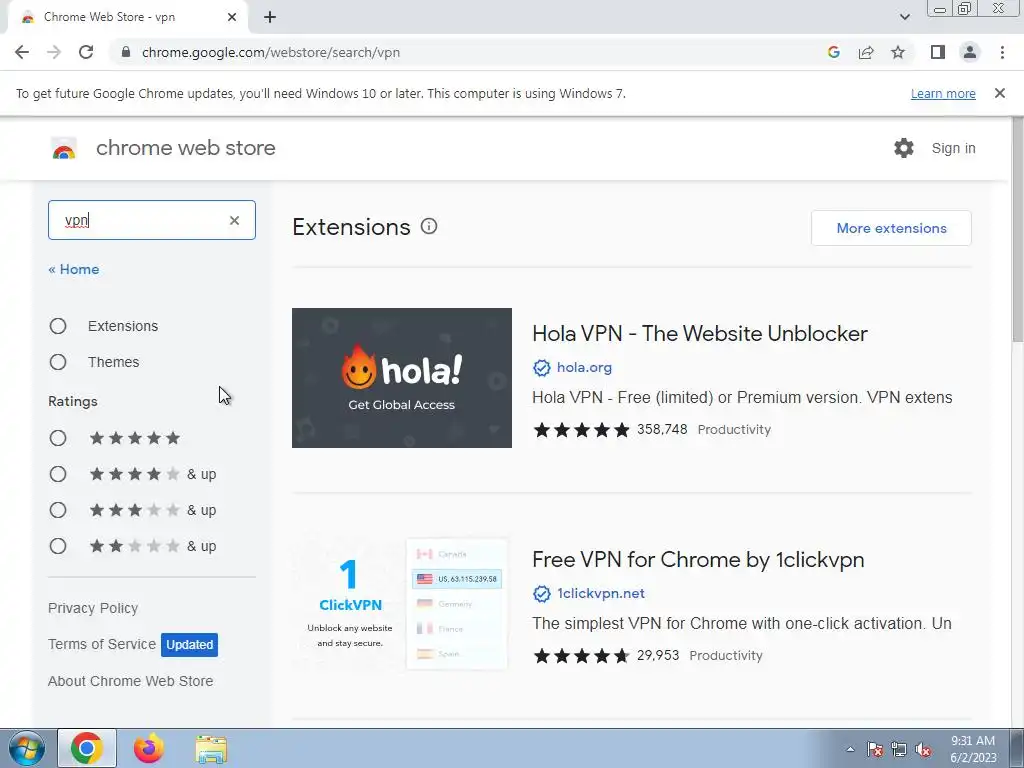The width and height of the screenshot is (1024, 768).
Task: Open 1ClickVPN thumbnail image
Action: 402,604
